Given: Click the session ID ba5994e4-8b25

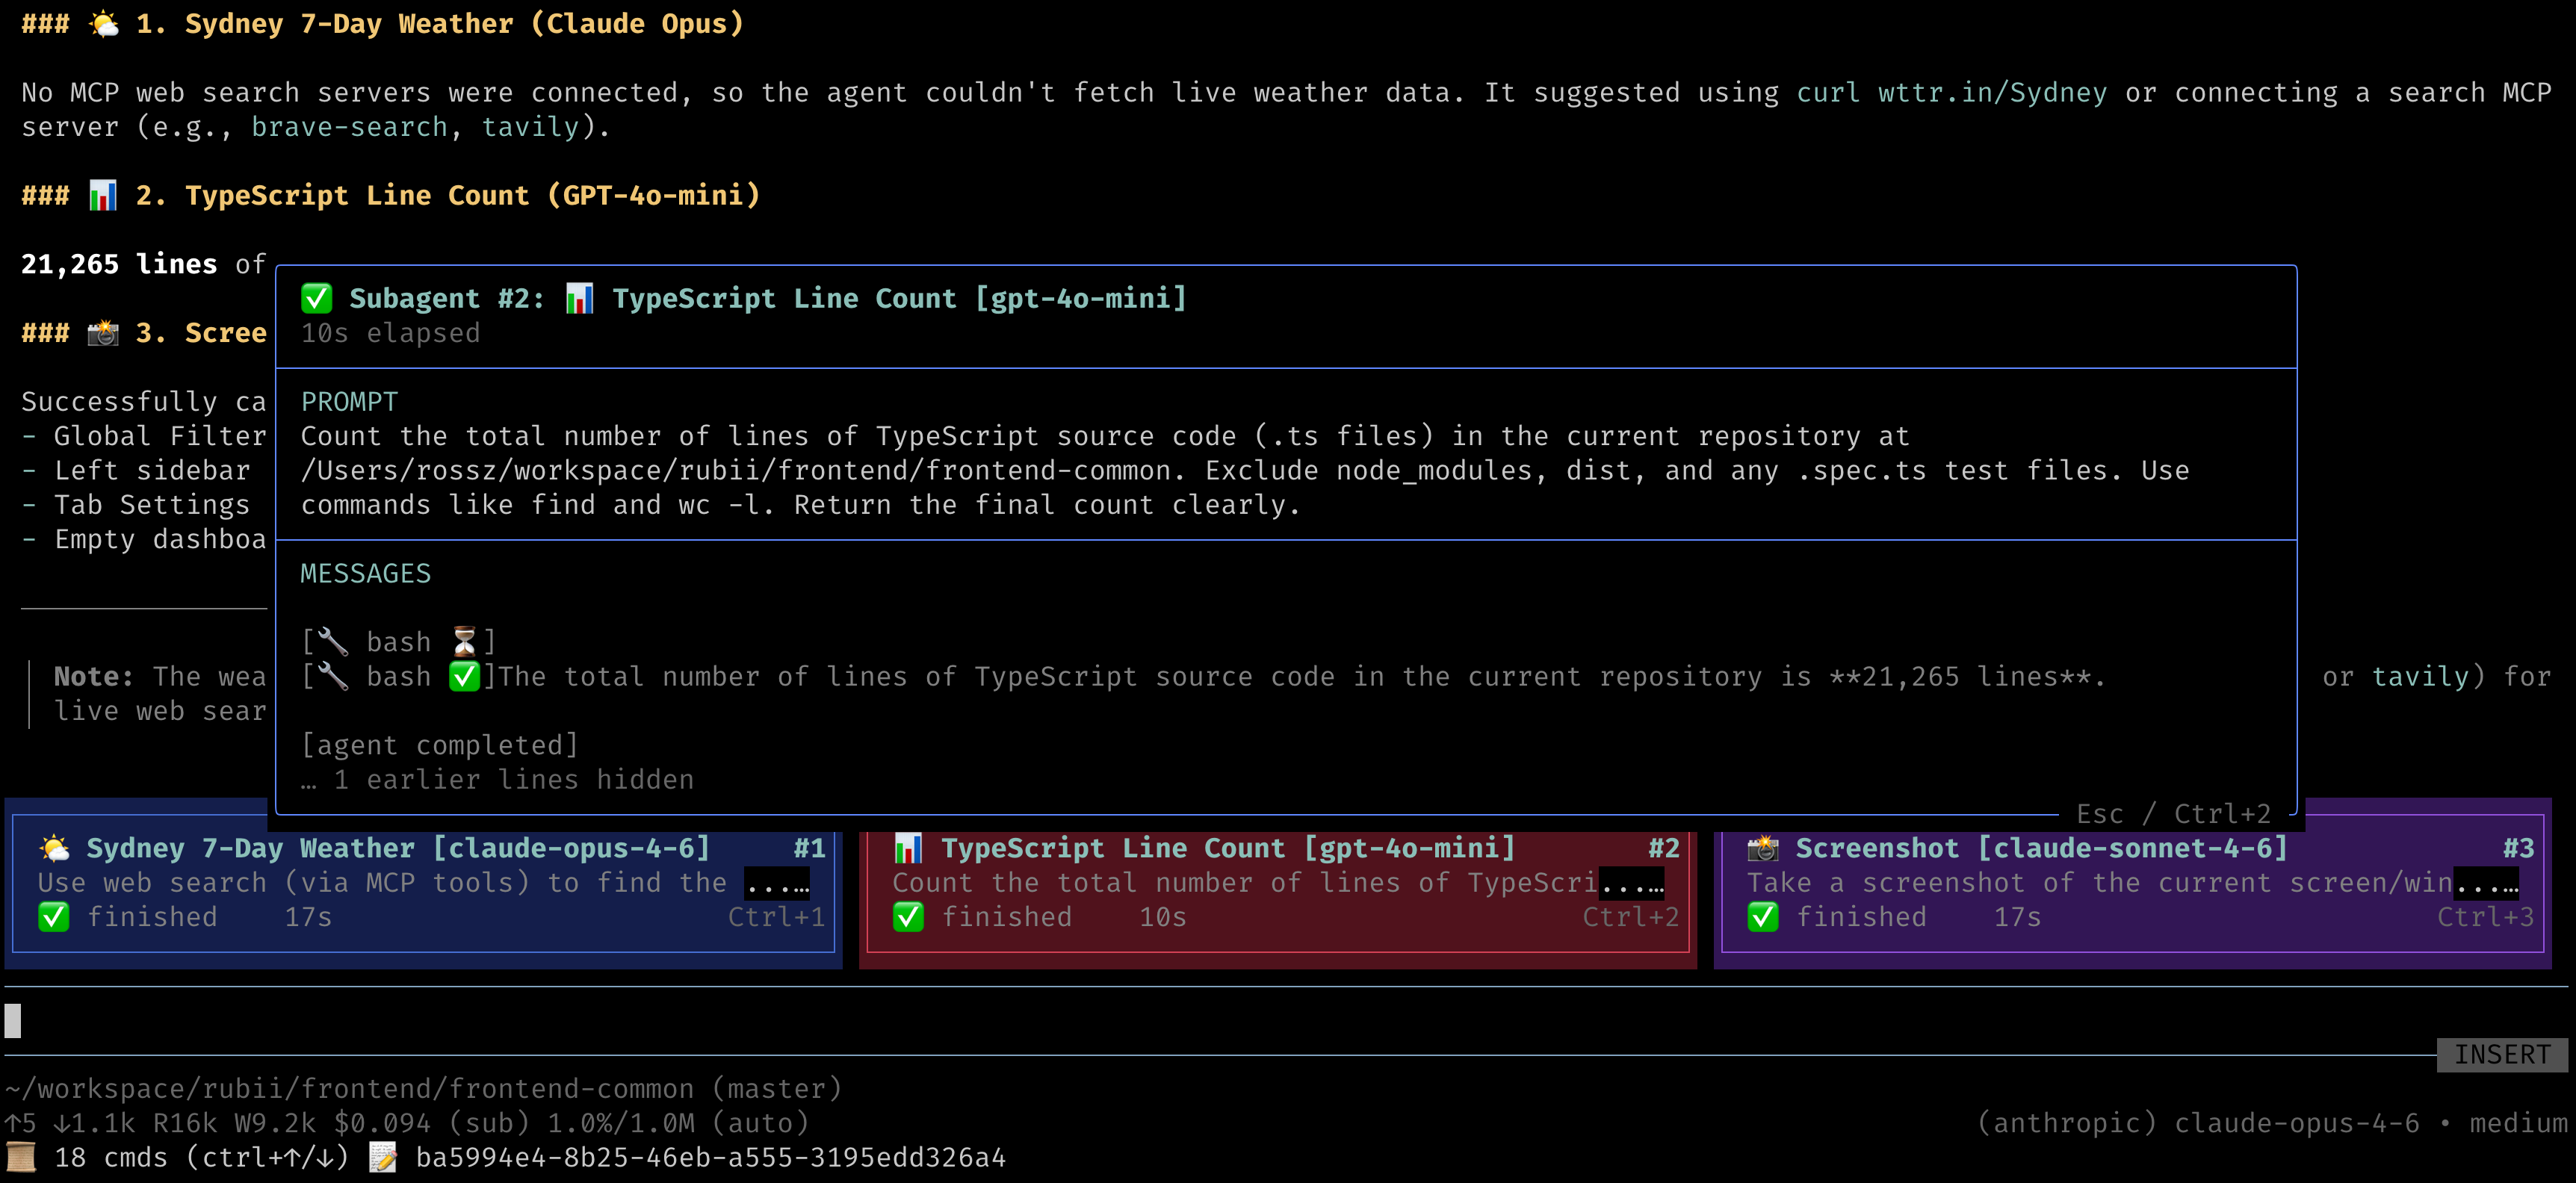Looking at the screenshot, I should [x=710, y=1158].
